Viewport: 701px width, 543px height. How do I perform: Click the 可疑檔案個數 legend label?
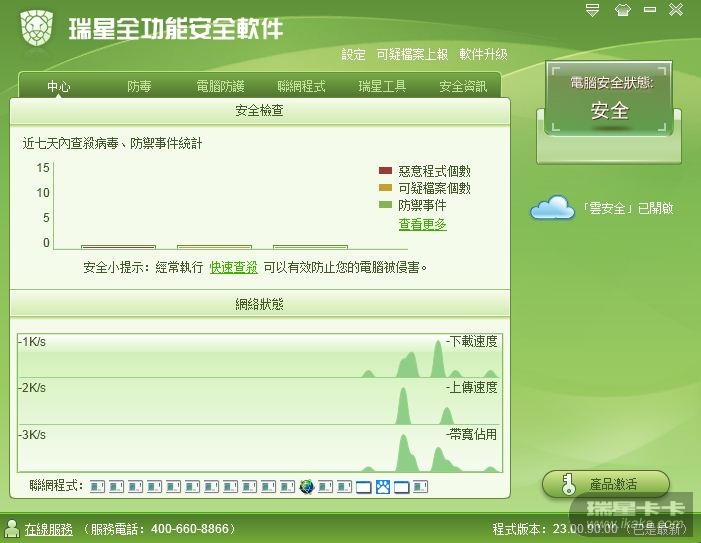point(435,188)
